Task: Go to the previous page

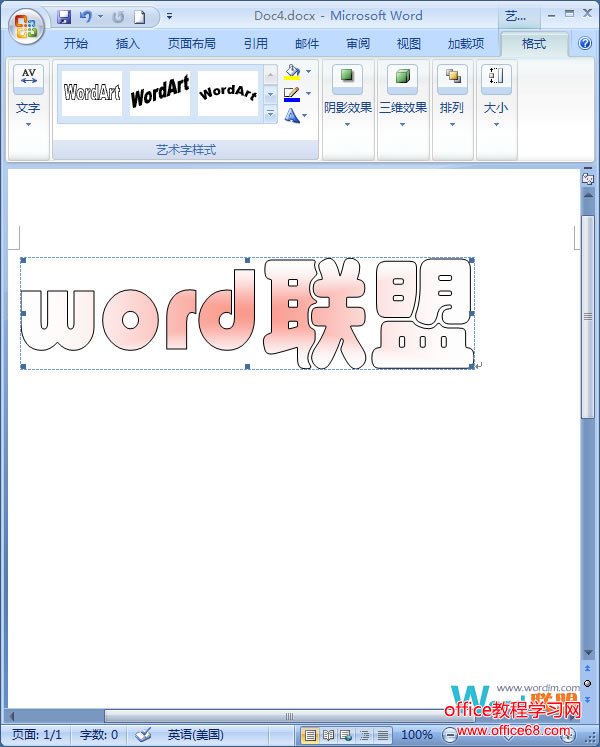Action: [x=588, y=669]
